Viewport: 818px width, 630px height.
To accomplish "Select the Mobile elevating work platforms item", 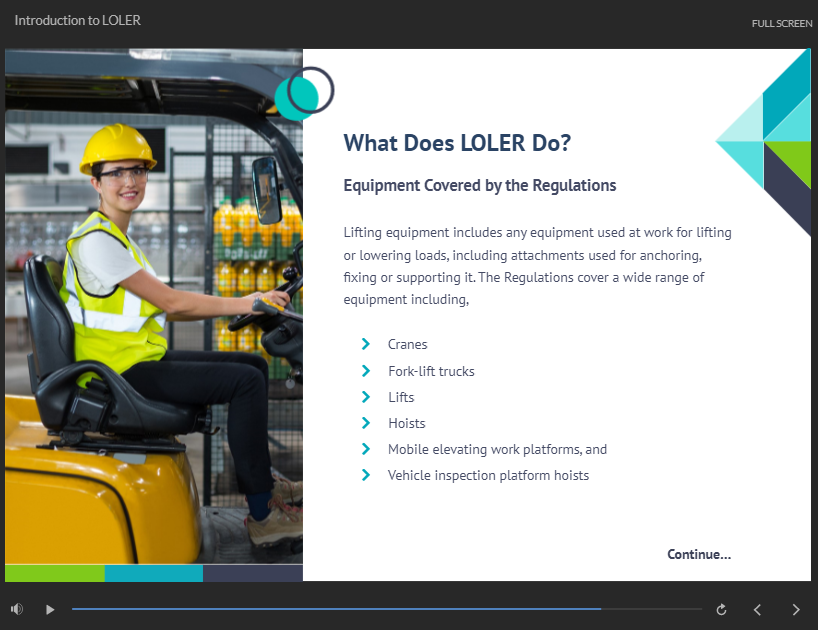I will click(497, 449).
